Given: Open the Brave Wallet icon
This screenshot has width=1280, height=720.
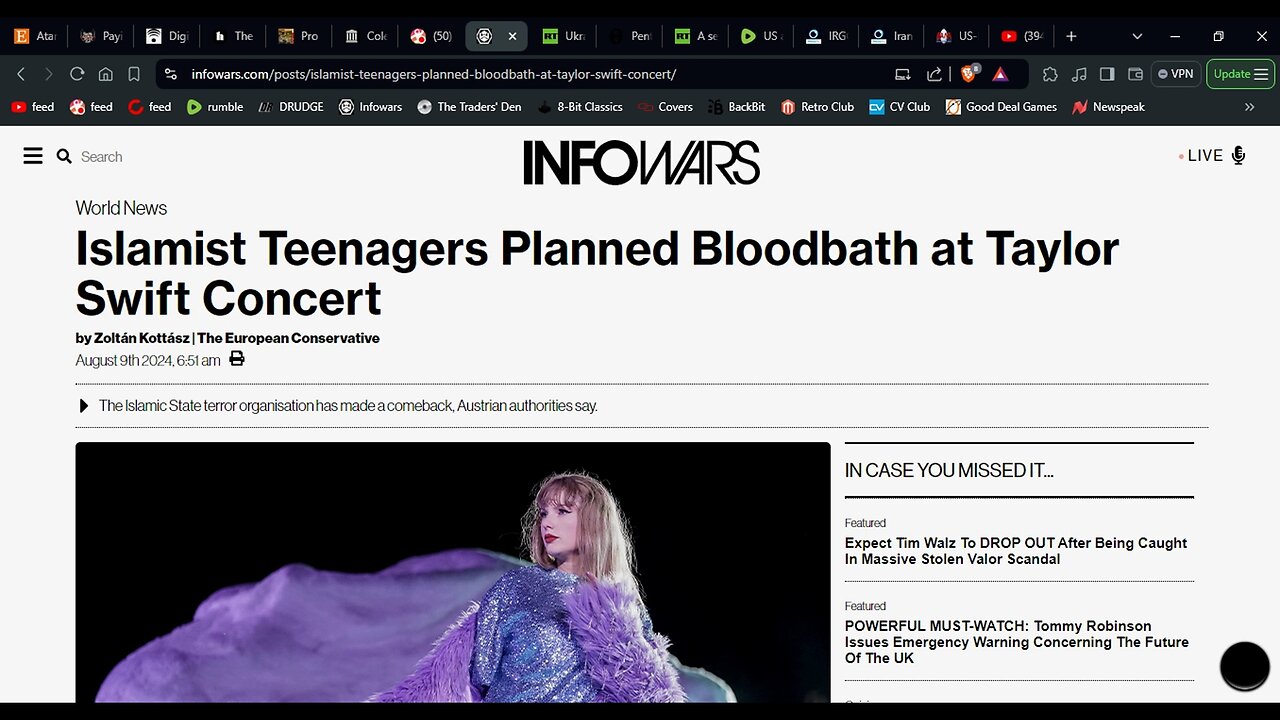Looking at the screenshot, I should tap(1135, 74).
